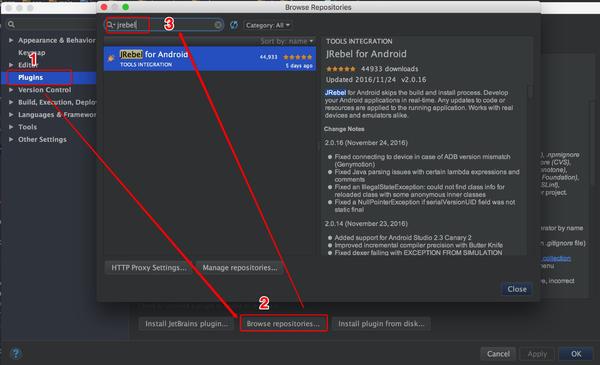
Task: Click Install plugin from disk button
Action: 381,324
